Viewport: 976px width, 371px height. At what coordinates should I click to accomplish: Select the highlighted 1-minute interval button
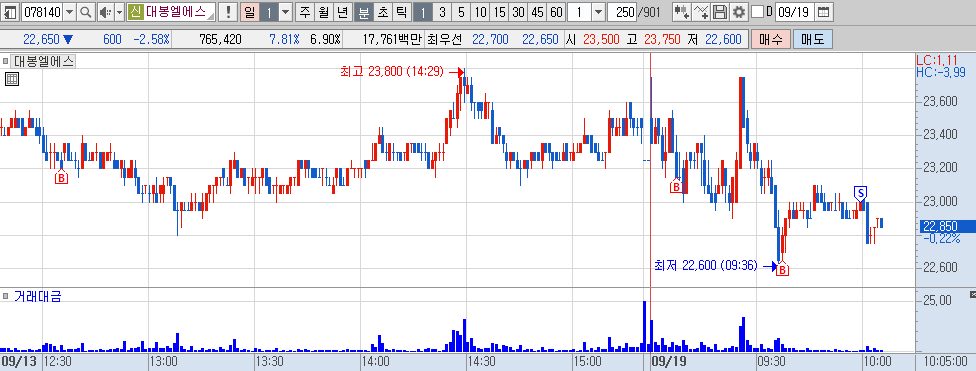pos(423,11)
